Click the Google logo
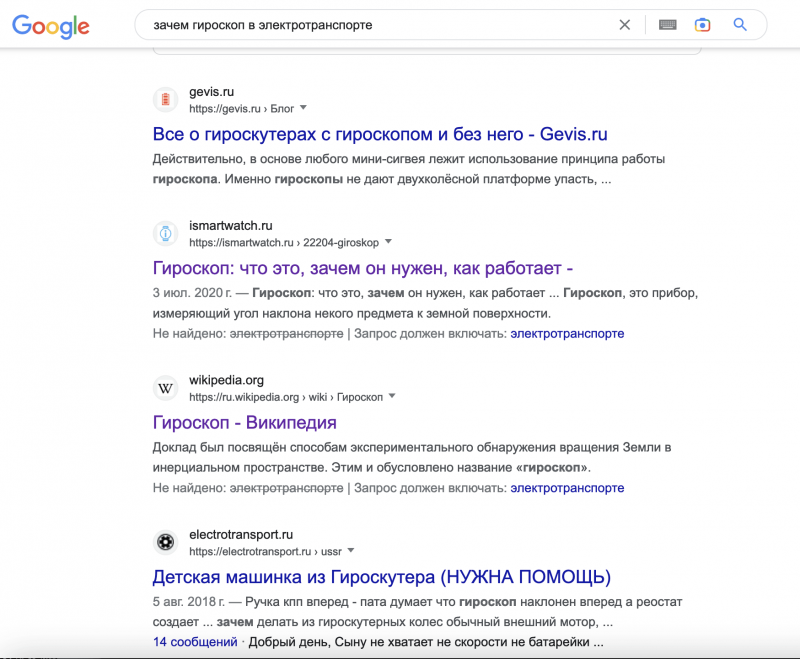 point(51,26)
